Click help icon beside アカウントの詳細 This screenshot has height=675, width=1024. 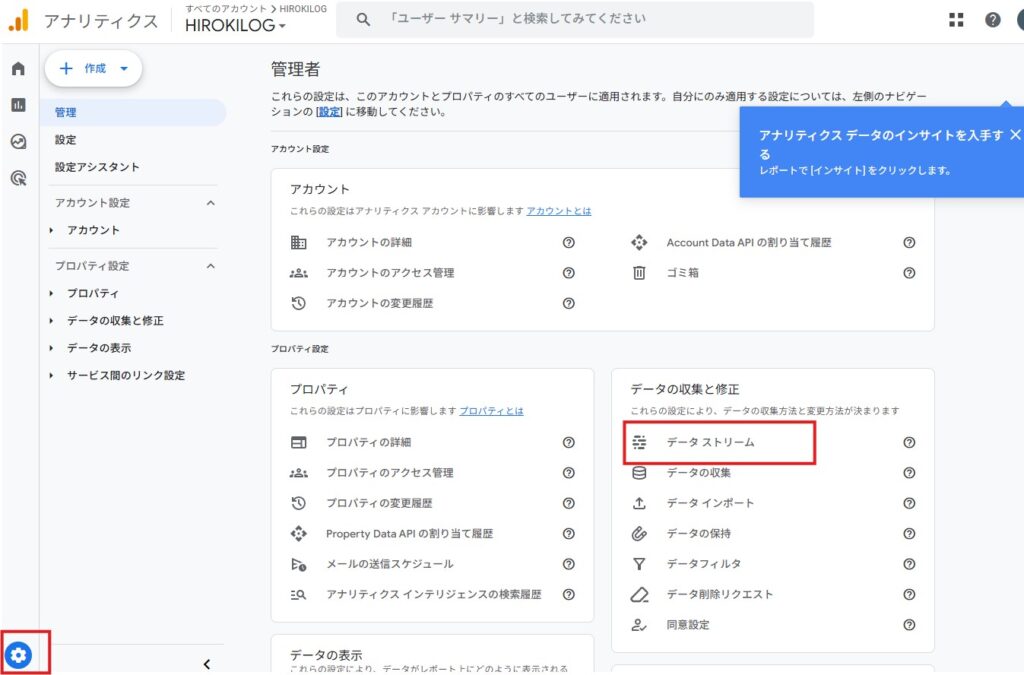point(569,242)
